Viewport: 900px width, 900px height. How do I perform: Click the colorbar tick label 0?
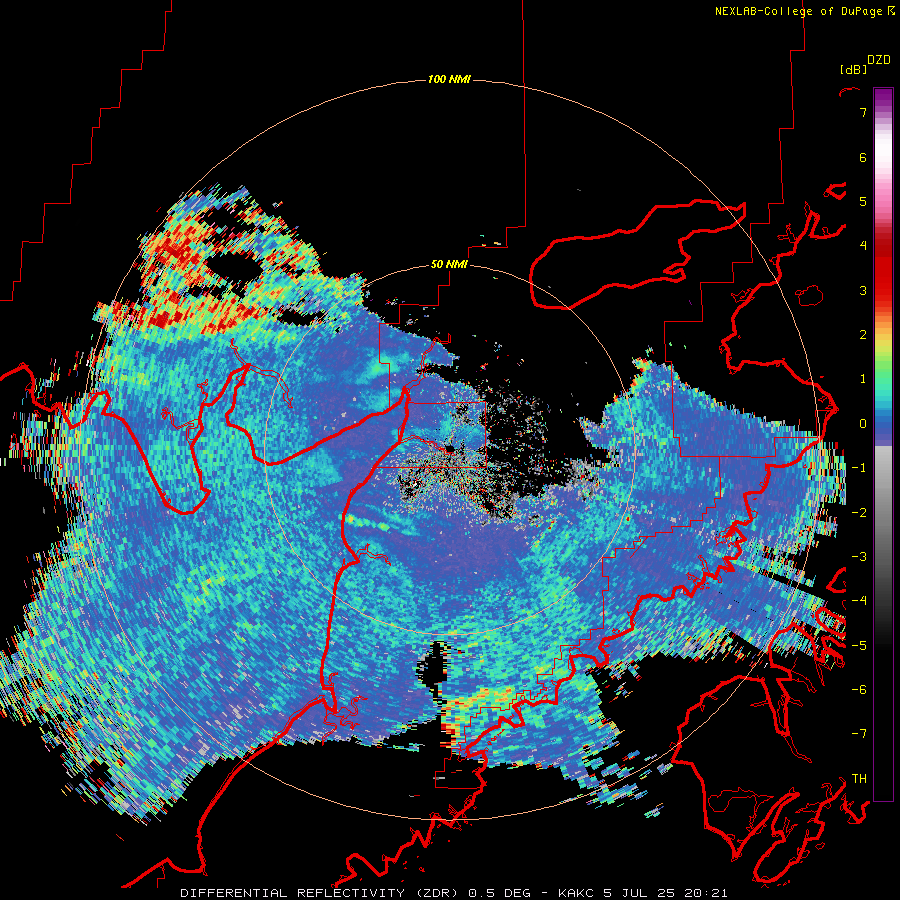(x=863, y=424)
